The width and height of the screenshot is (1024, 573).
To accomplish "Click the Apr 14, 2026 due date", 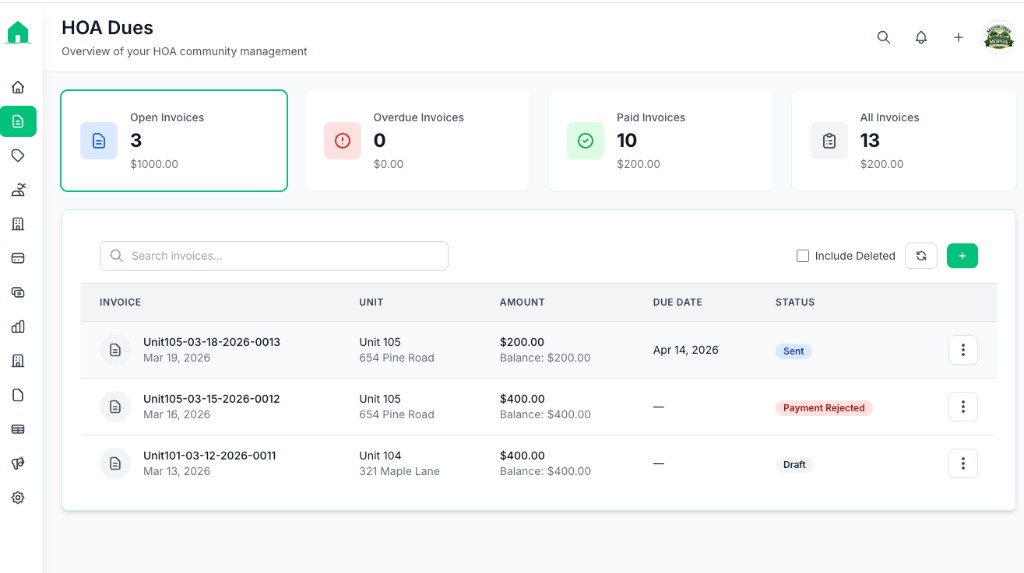I will [x=686, y=350].
